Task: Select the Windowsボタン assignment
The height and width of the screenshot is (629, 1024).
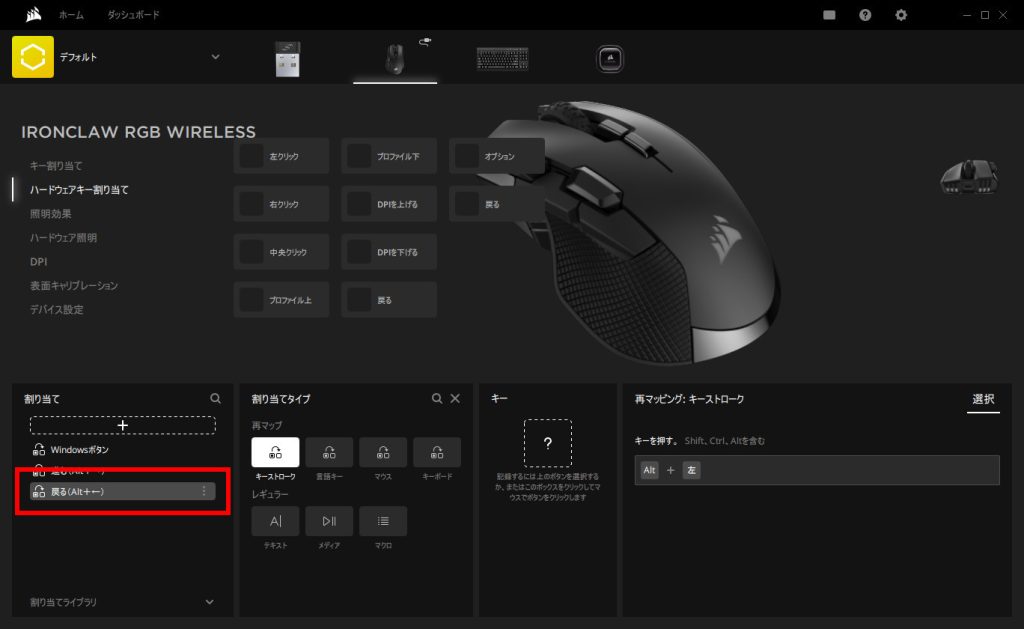Action: click(123, 449)
